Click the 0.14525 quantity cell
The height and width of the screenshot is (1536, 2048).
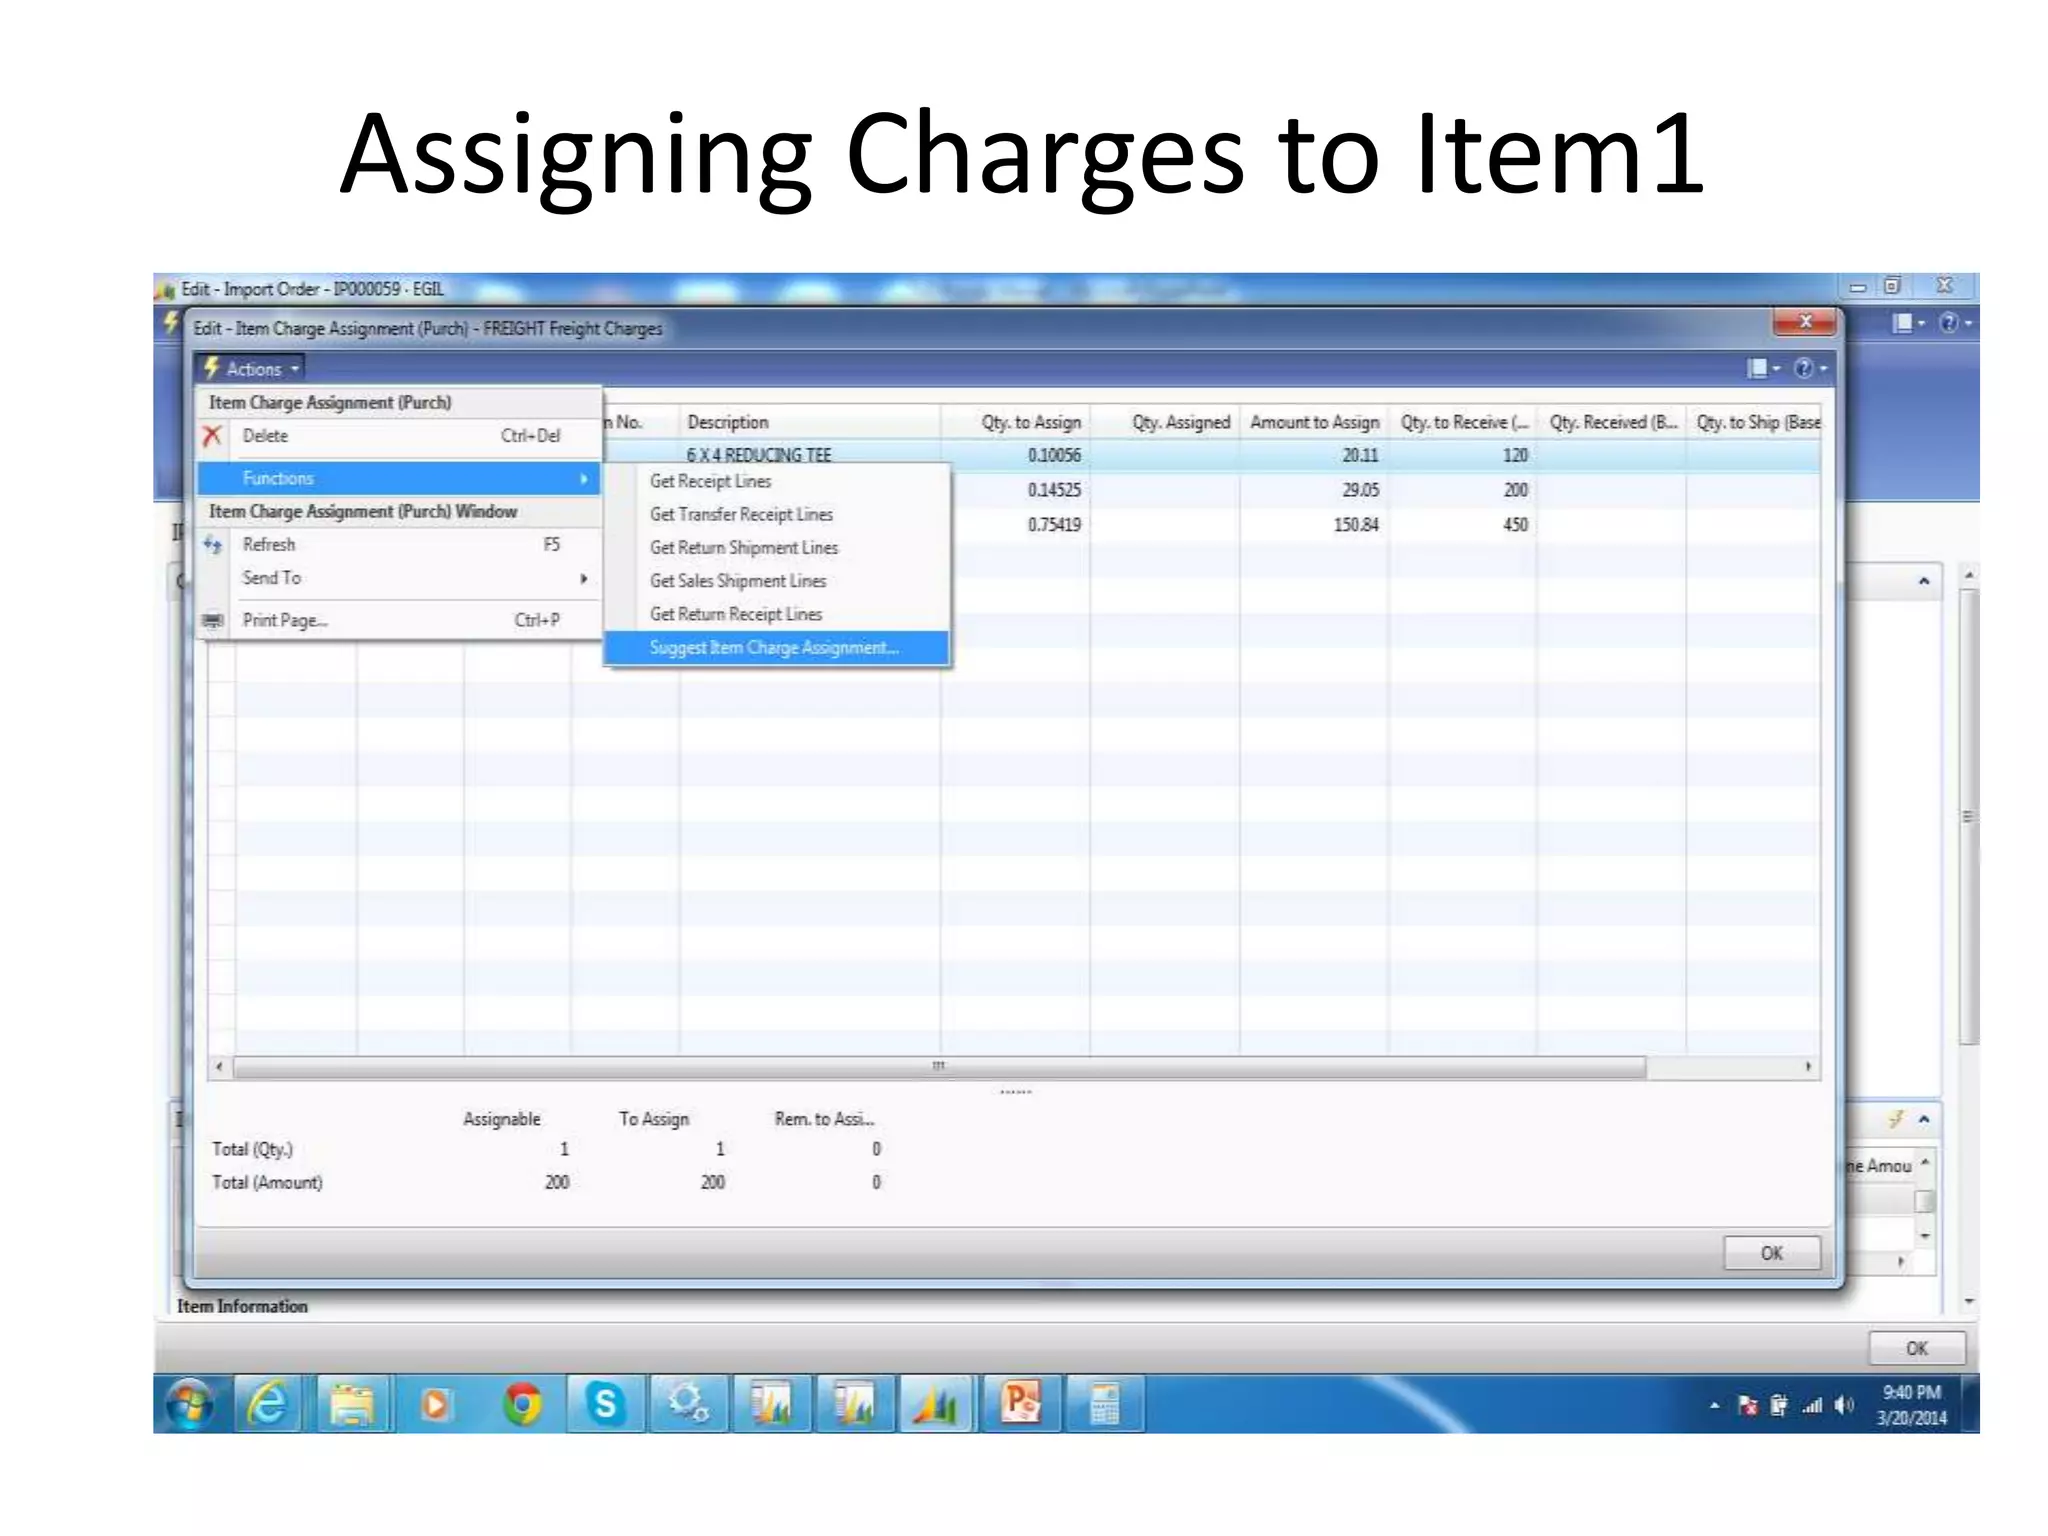coord(1015,490)
